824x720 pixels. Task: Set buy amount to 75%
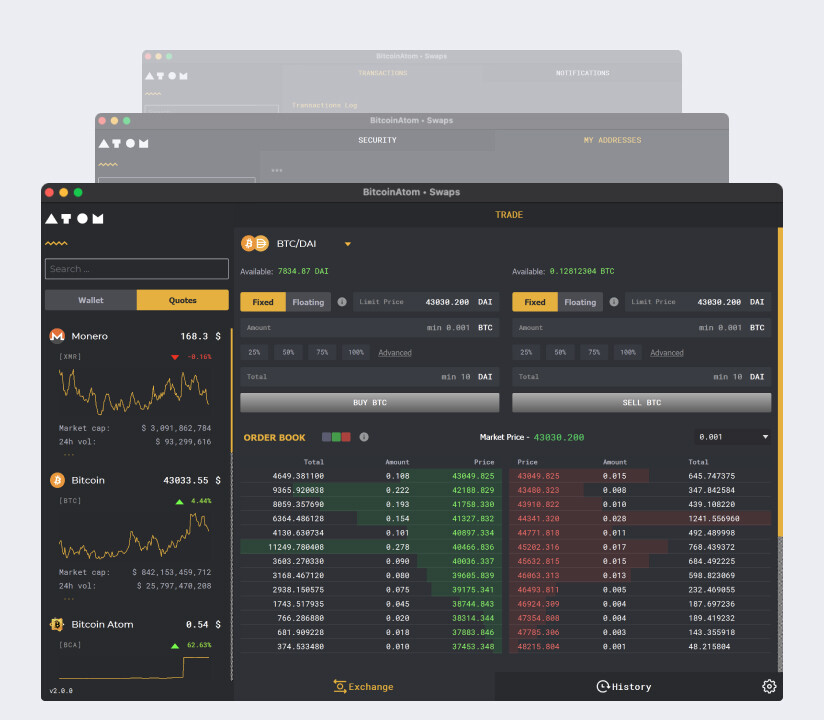pyautogui.click(x=322, y=352)
